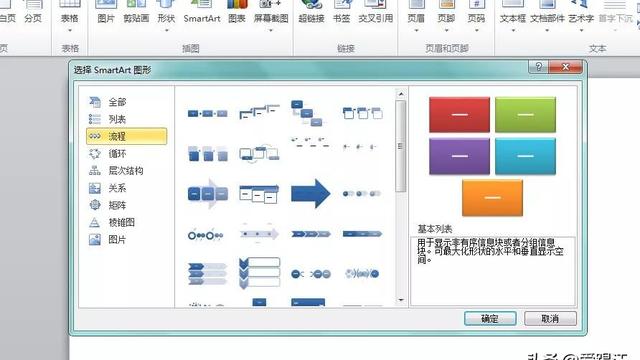Click the layout list scroll-down arrow
Screen dimensions: 640x360
pyautogui.click(x=401, y=300)
